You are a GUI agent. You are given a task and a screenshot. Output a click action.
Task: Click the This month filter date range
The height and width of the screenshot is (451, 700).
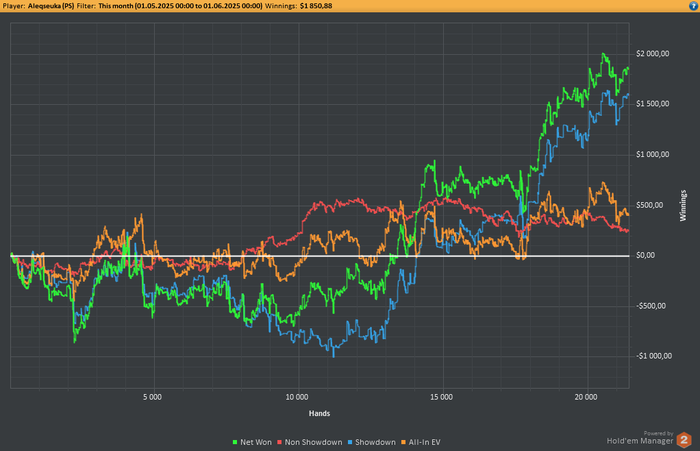click(180, 6)
